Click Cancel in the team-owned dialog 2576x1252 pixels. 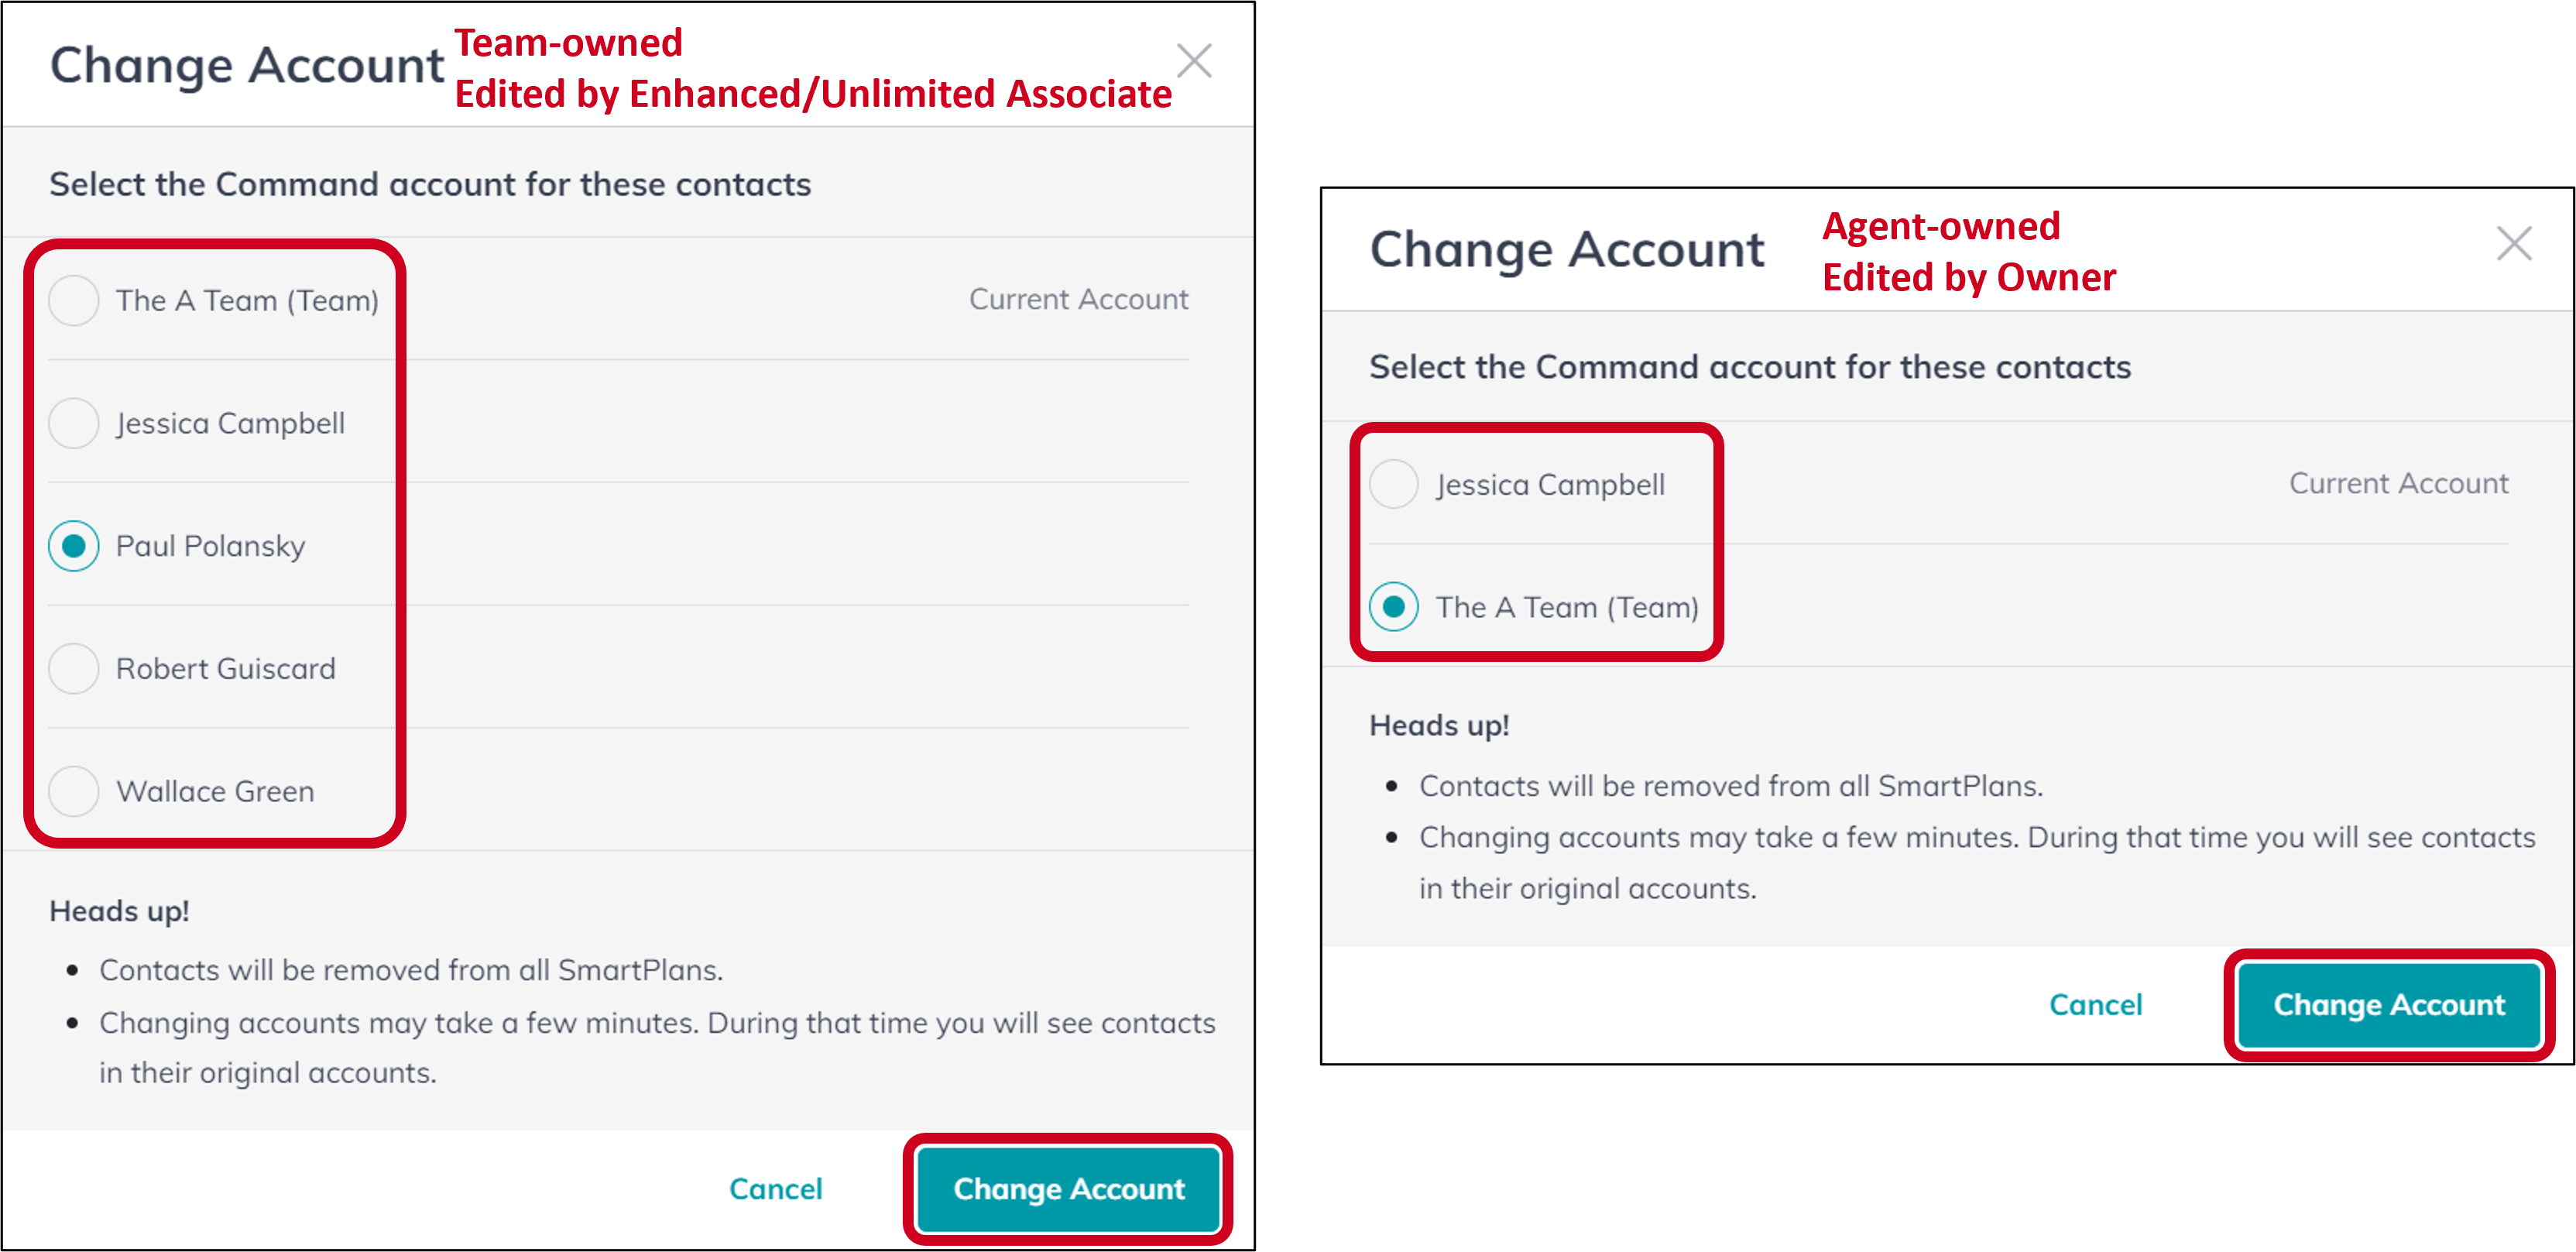776,1189
